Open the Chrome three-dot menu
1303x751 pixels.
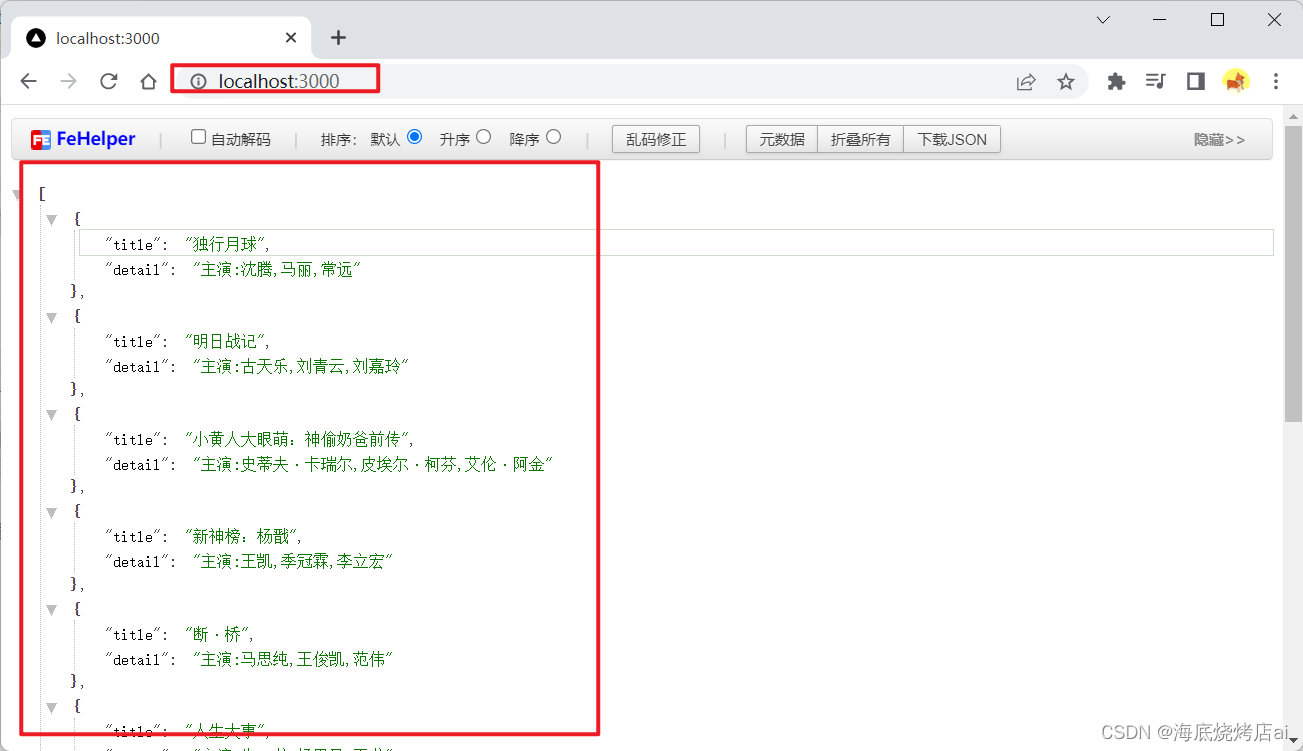pyautogui.click(x=1276, y=82)
